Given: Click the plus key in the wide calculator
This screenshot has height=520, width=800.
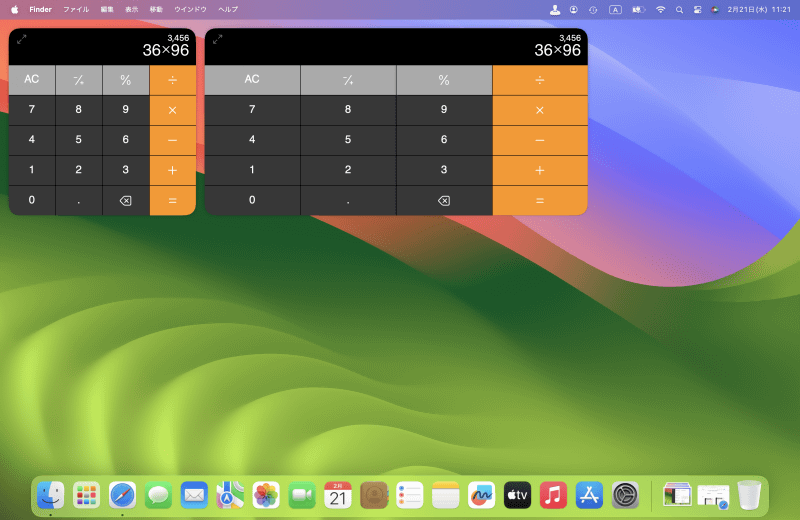Looking at the screenshot, I should pos(540,170).
